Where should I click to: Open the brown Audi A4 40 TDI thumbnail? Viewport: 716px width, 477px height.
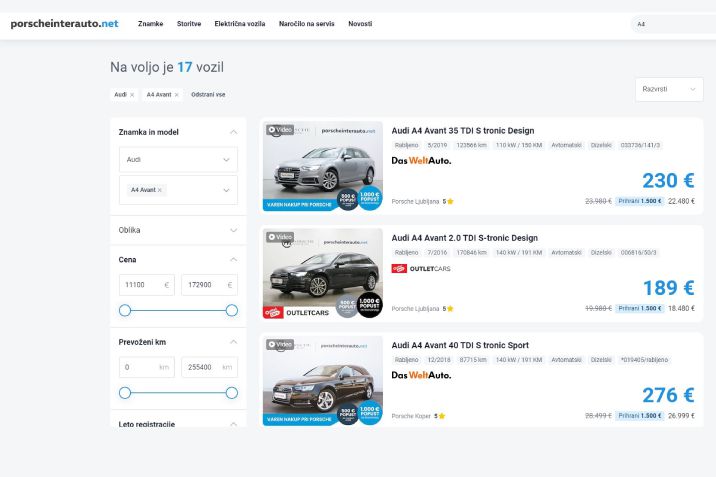tap(323, 381)
